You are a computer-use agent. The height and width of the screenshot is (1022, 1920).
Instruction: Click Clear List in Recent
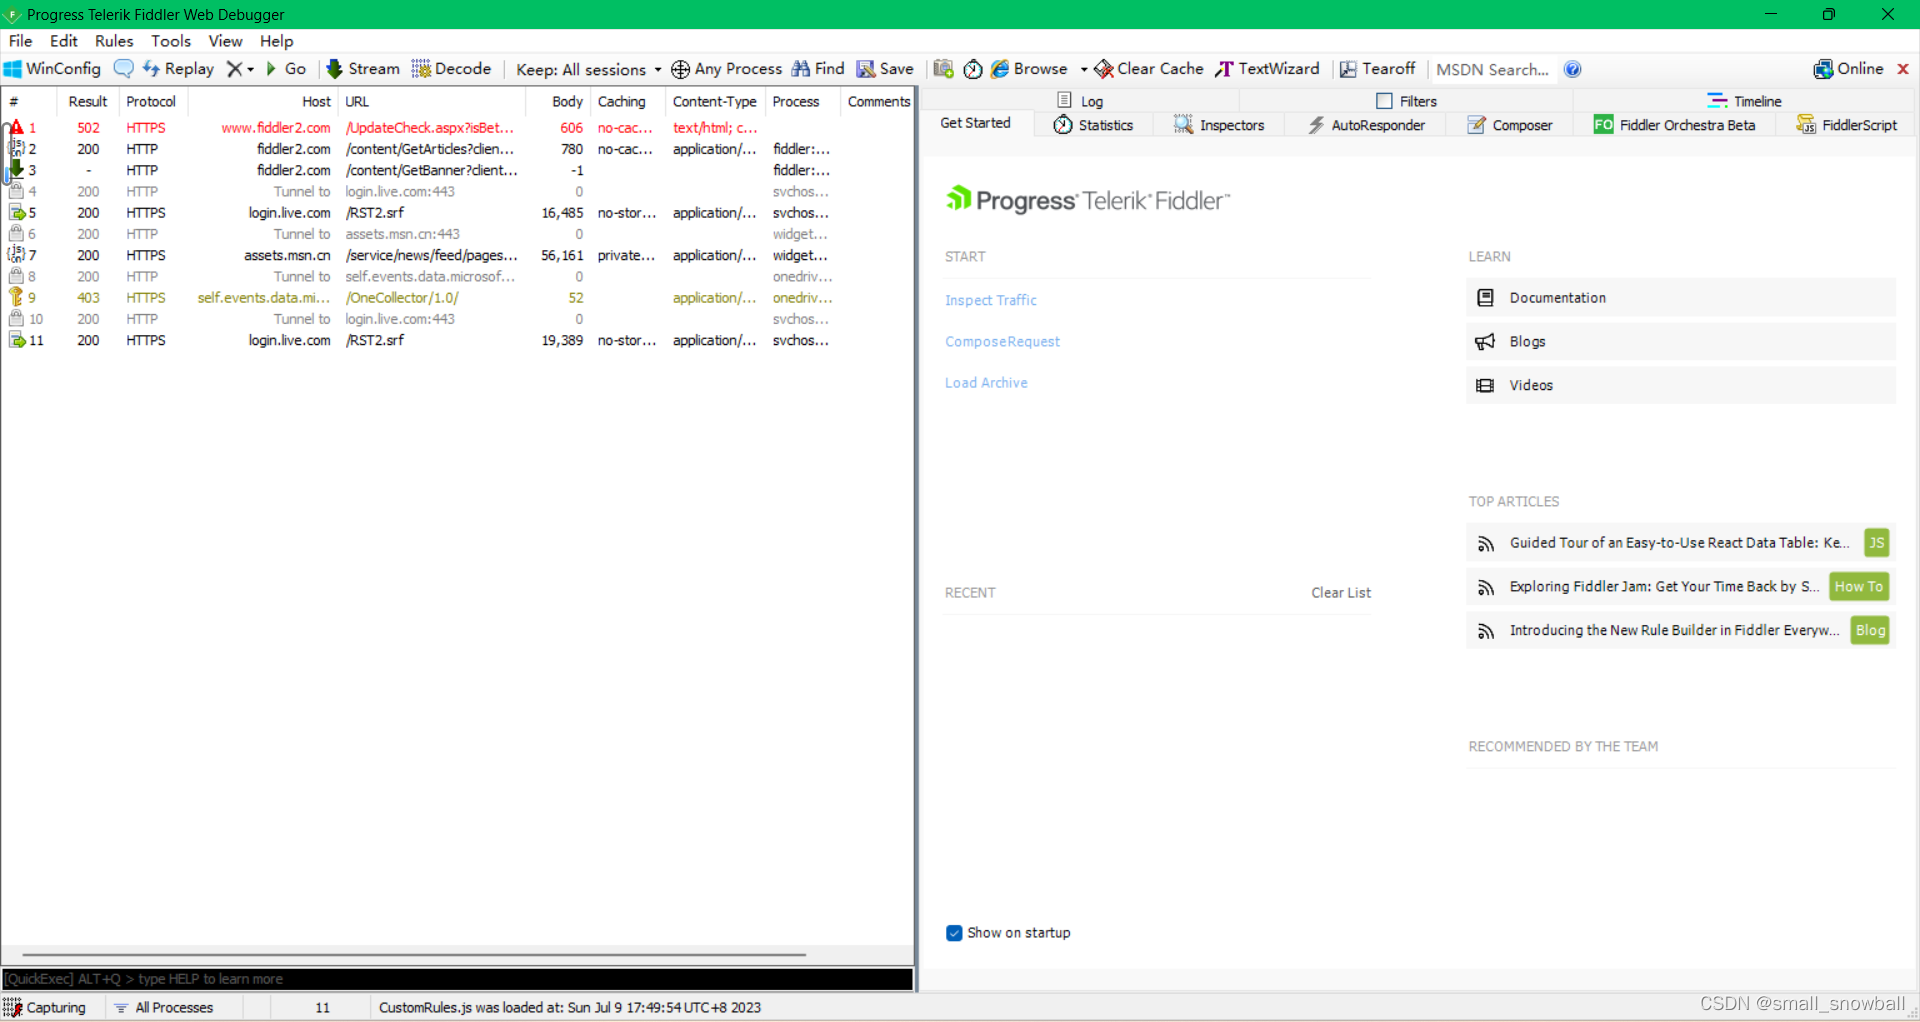point(1341,593)
